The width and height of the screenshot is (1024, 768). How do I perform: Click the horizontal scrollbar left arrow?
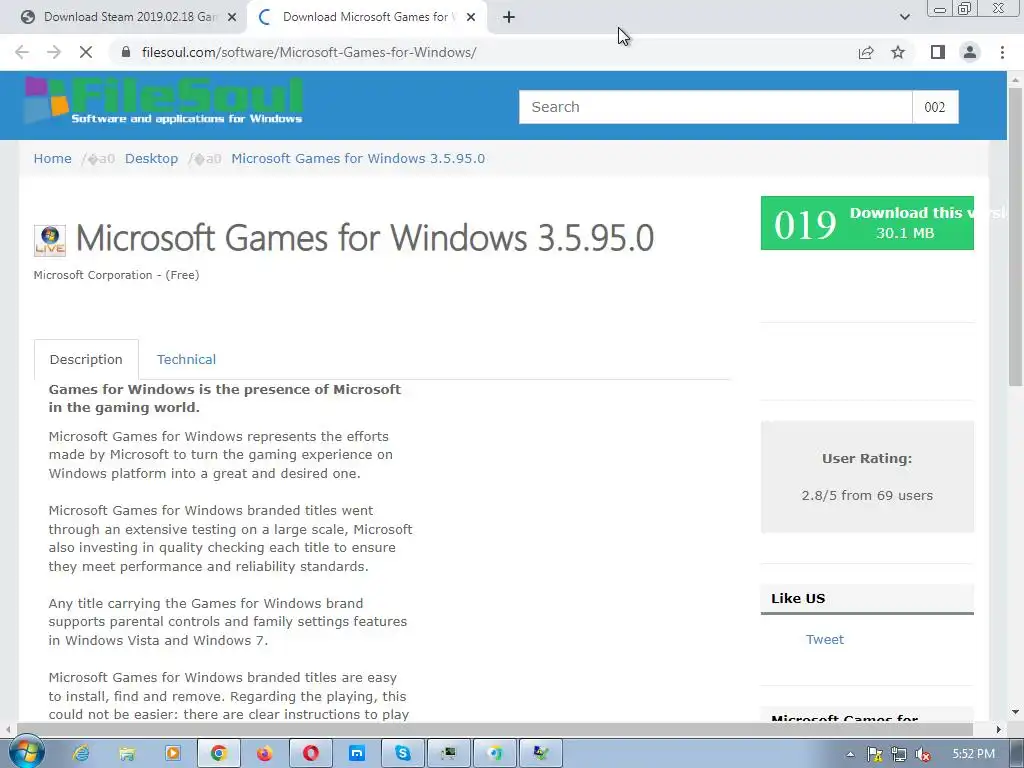[8, 729]
